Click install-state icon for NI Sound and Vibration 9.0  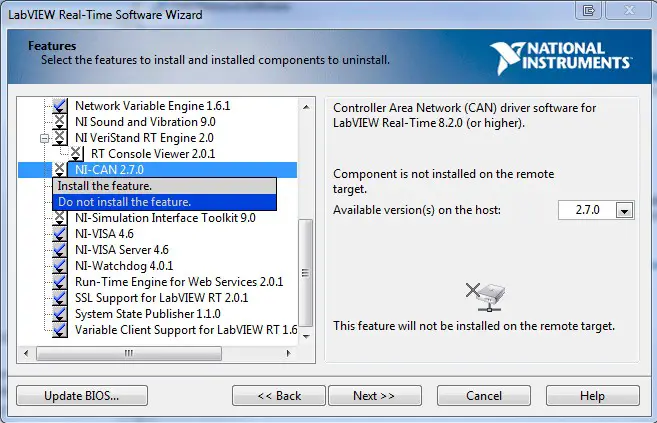coord(59,122)
